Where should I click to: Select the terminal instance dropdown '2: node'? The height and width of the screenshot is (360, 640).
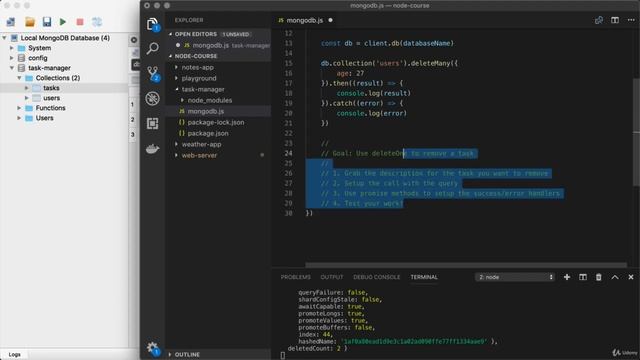click(x=515, y=277)
